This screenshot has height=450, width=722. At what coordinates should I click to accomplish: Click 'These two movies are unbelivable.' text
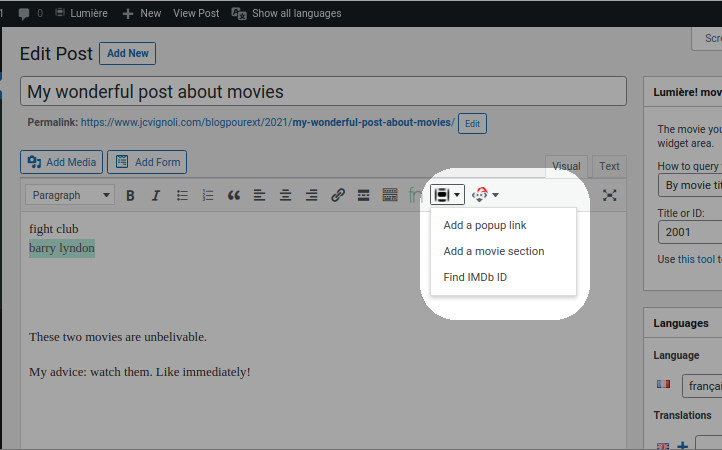118,337
